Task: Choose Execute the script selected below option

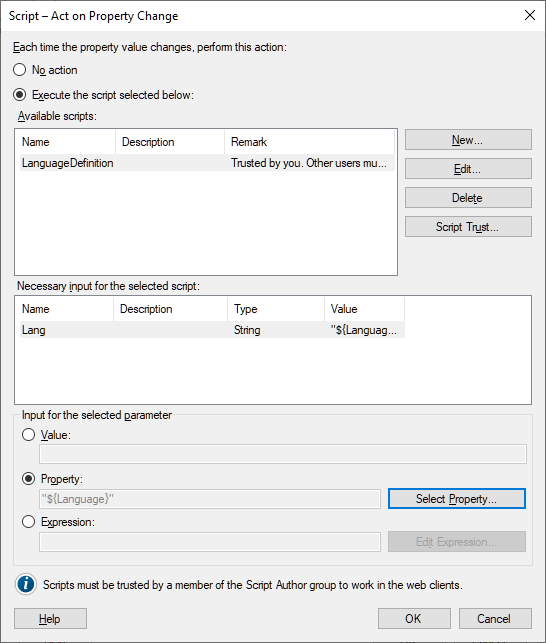Action: coord(20,95)
